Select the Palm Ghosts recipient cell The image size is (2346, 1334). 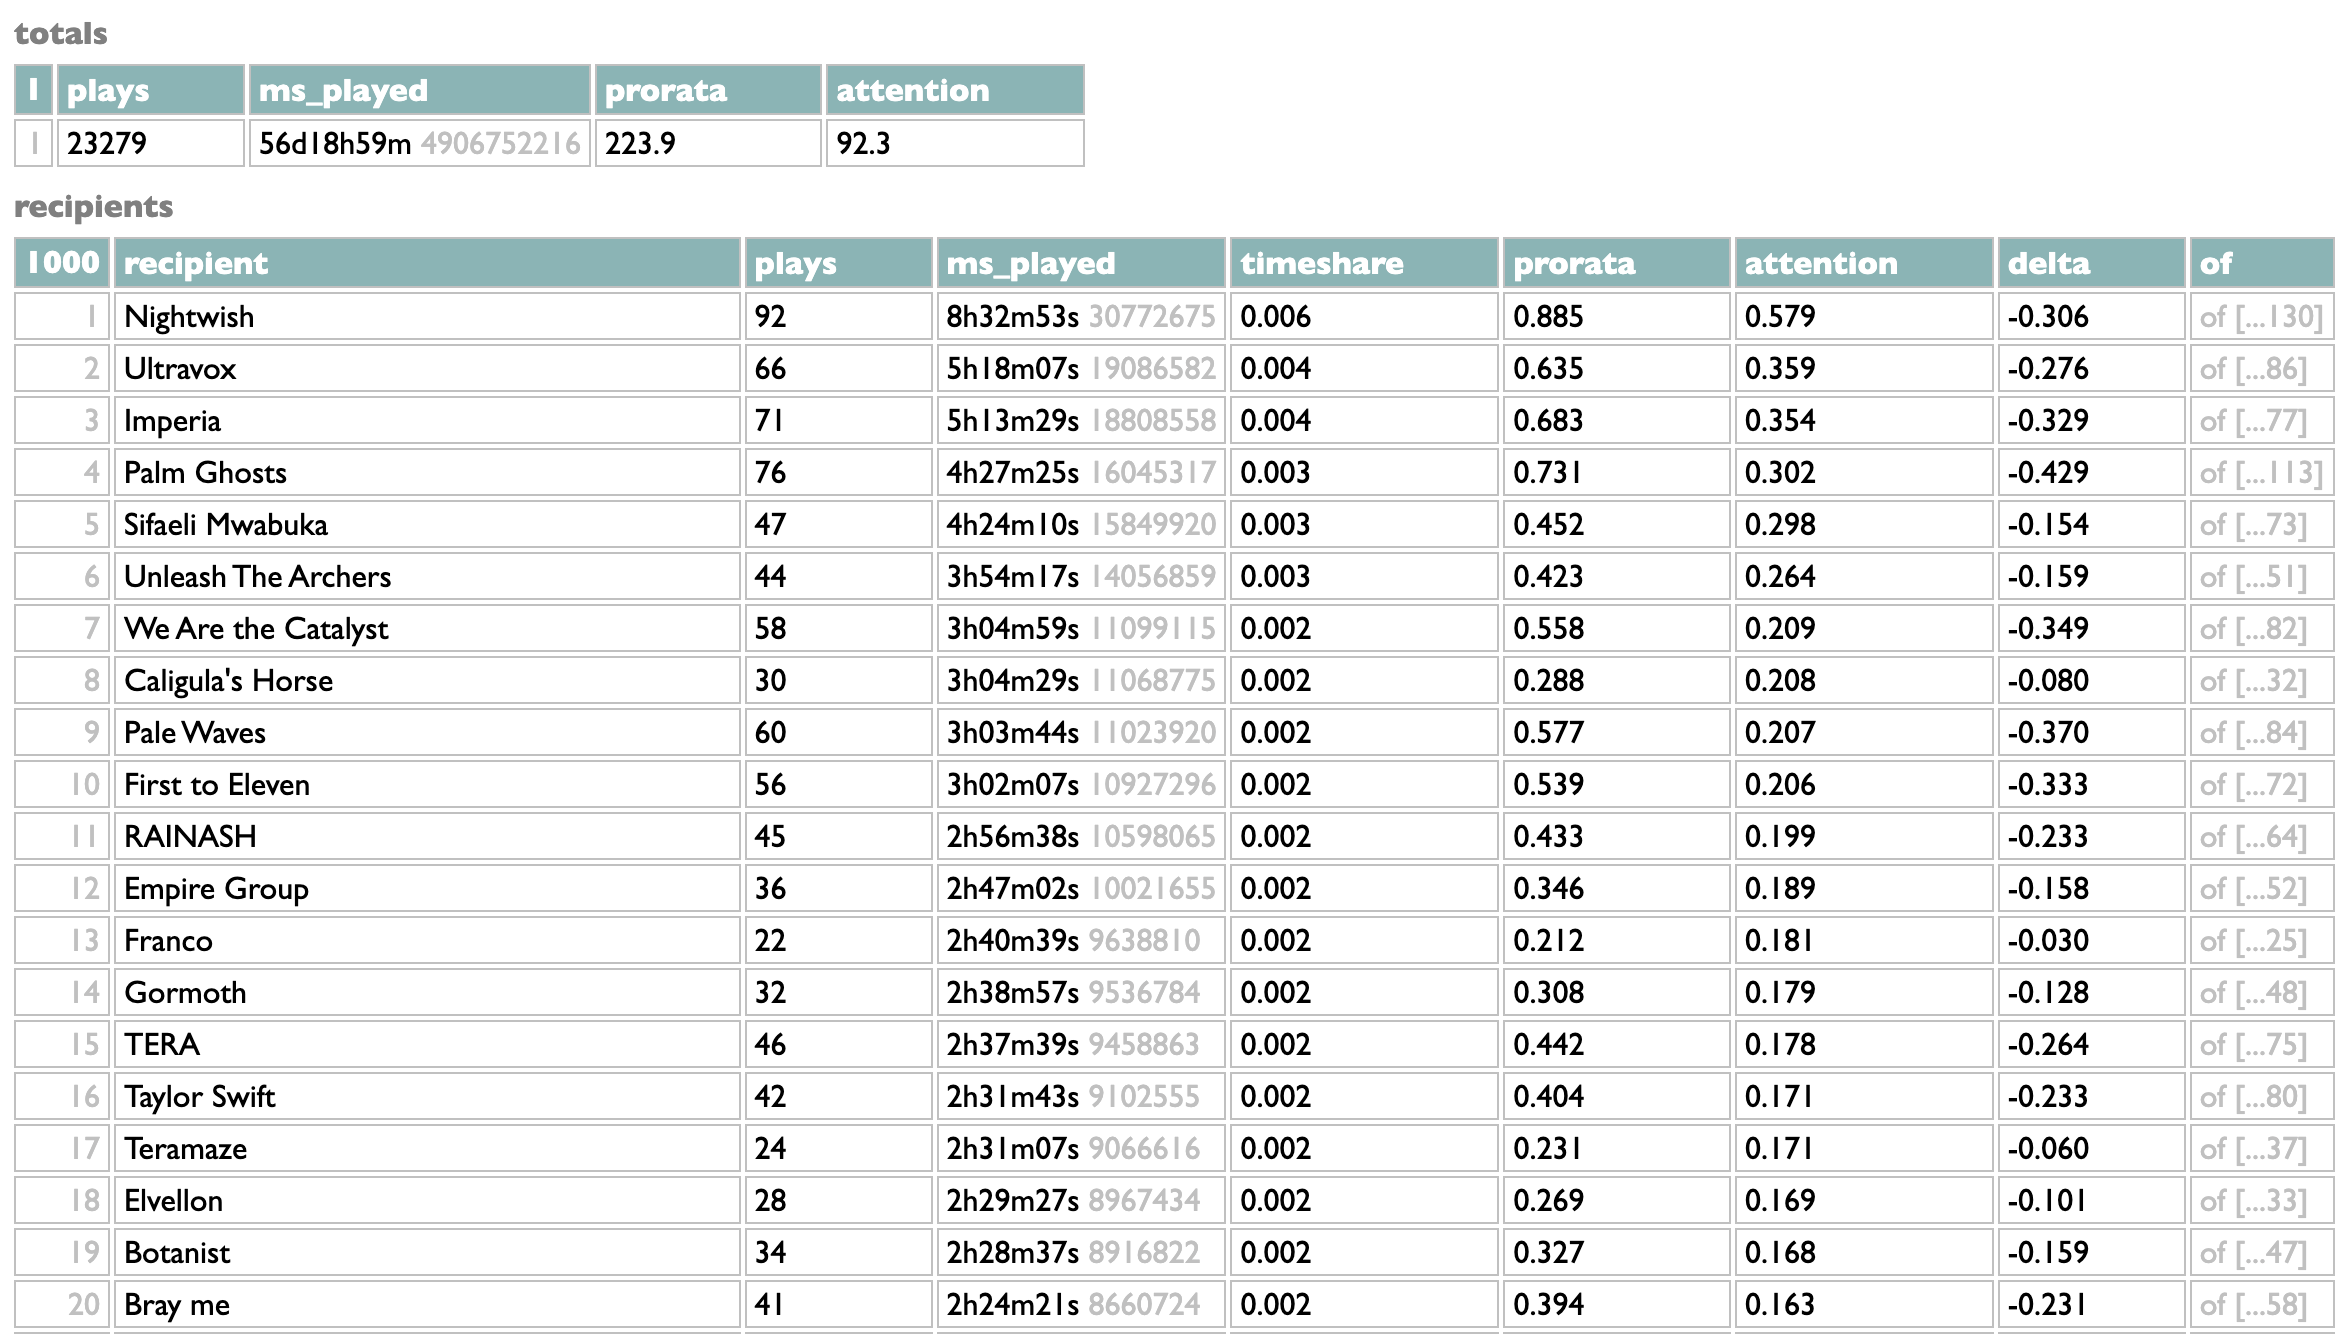(x=427, y=473)
